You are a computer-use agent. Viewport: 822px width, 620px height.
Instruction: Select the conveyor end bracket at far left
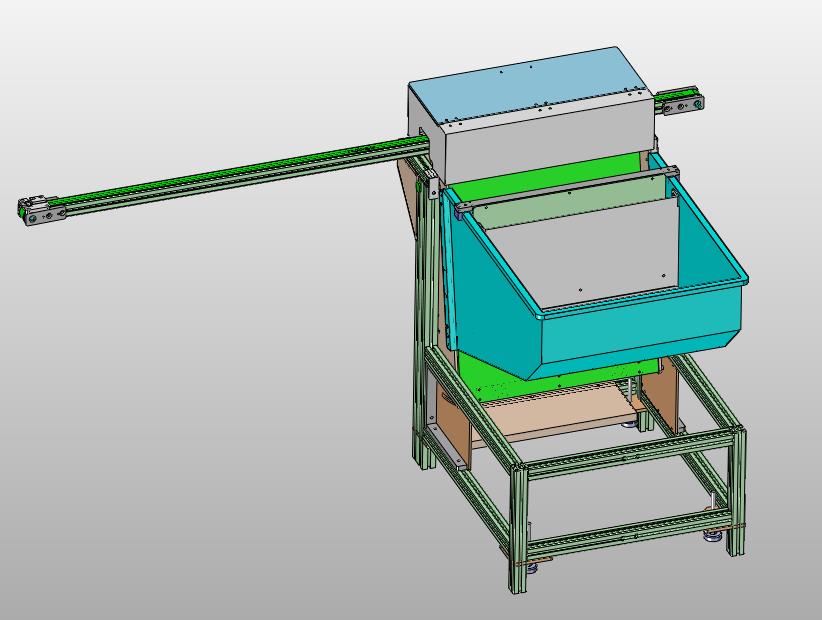click(41, 211)
